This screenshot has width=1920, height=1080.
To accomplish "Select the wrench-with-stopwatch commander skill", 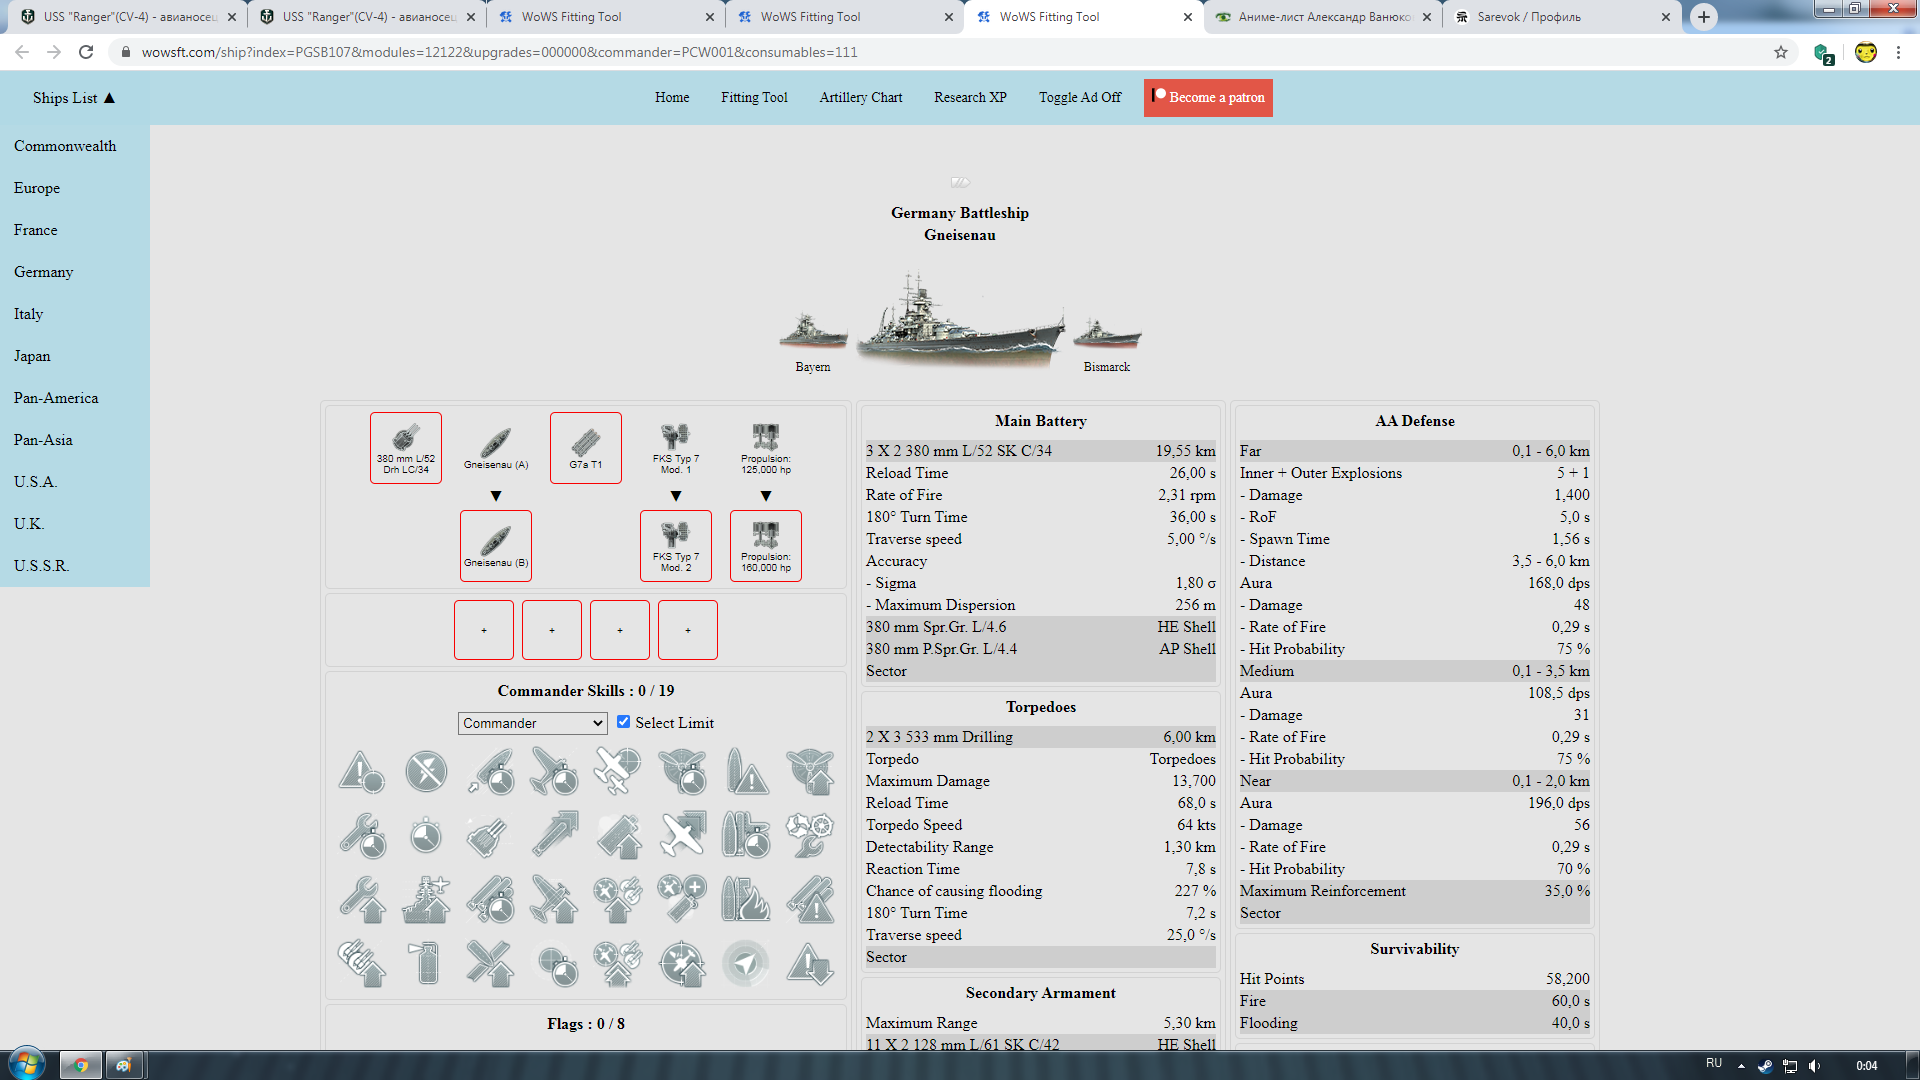I will coord(361,836).
